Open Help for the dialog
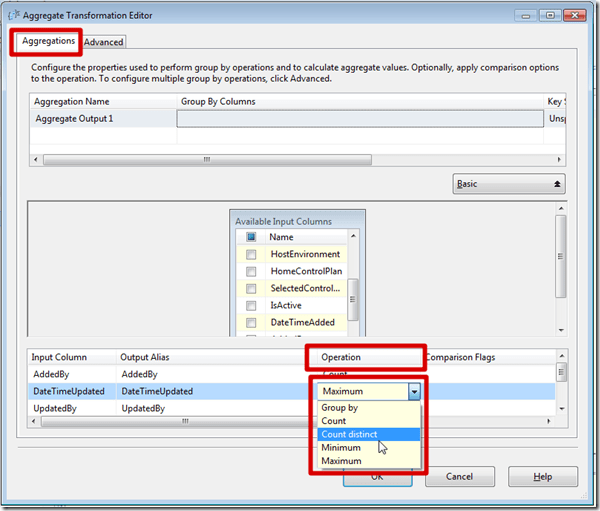 click(541, 477)
